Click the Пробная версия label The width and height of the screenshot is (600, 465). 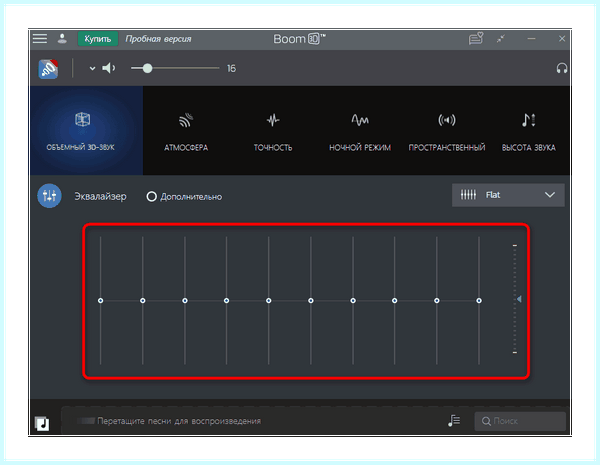(x=158, y=39)
